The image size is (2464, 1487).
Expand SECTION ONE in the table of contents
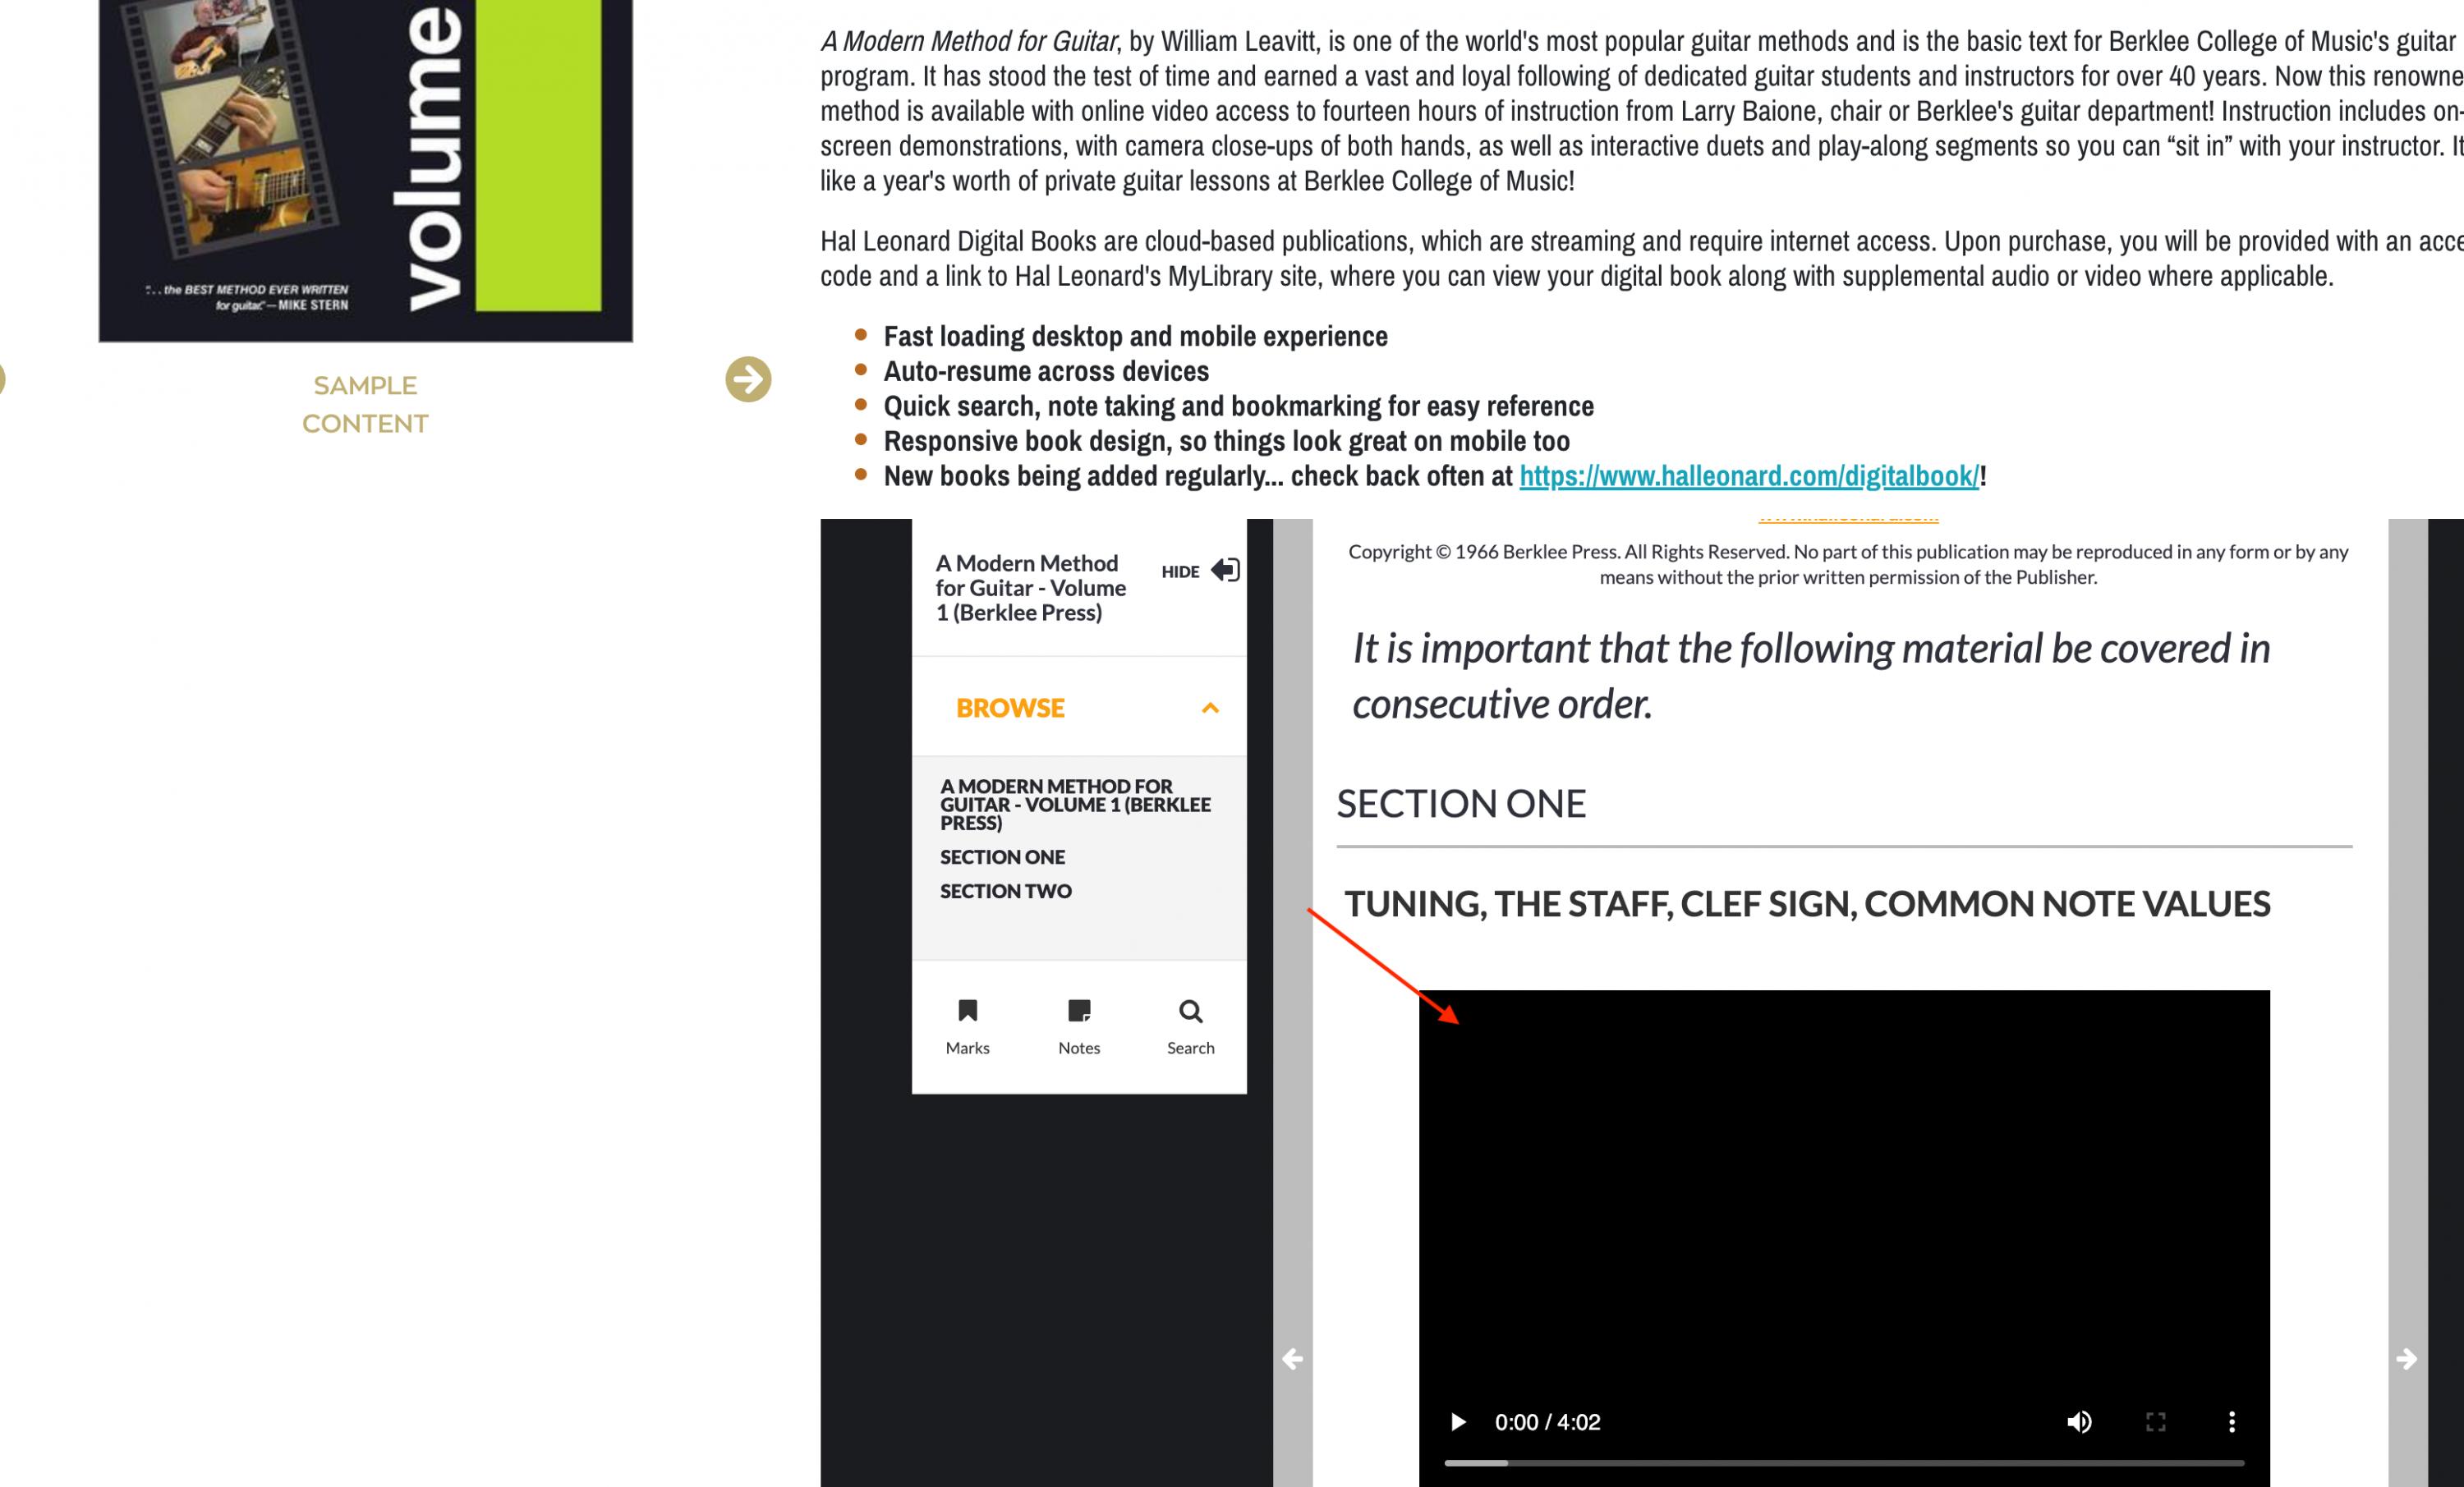pos(1003,856)
